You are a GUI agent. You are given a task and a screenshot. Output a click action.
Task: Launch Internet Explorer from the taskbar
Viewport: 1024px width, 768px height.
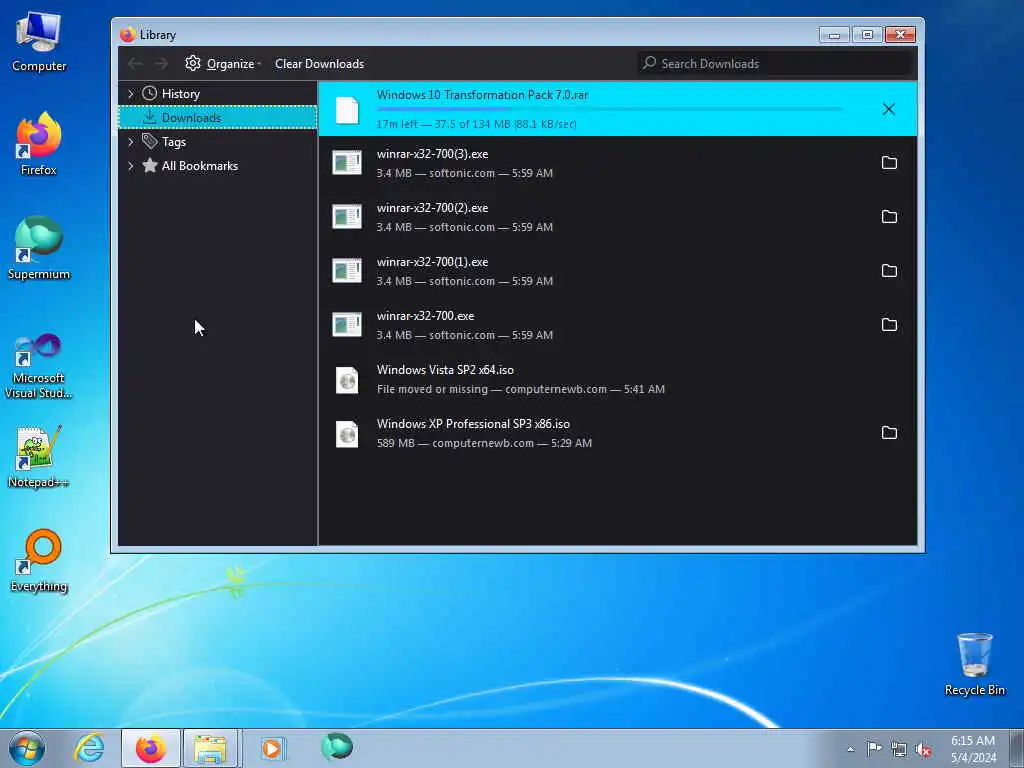tap(89, 748)
